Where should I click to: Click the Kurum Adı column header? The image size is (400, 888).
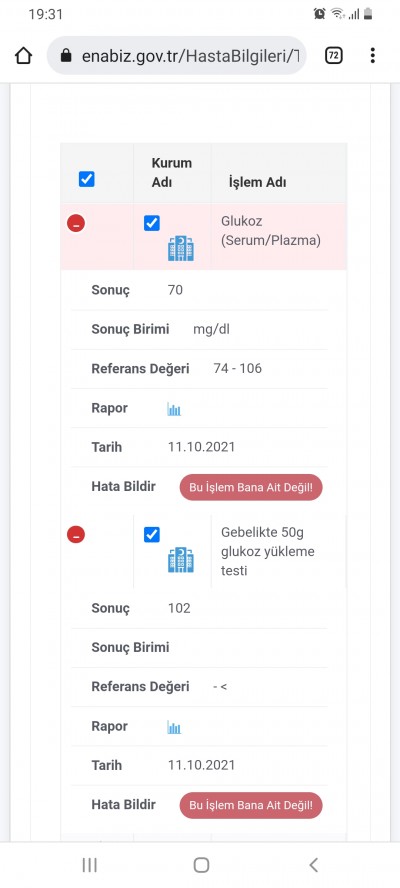click(172, 173)
